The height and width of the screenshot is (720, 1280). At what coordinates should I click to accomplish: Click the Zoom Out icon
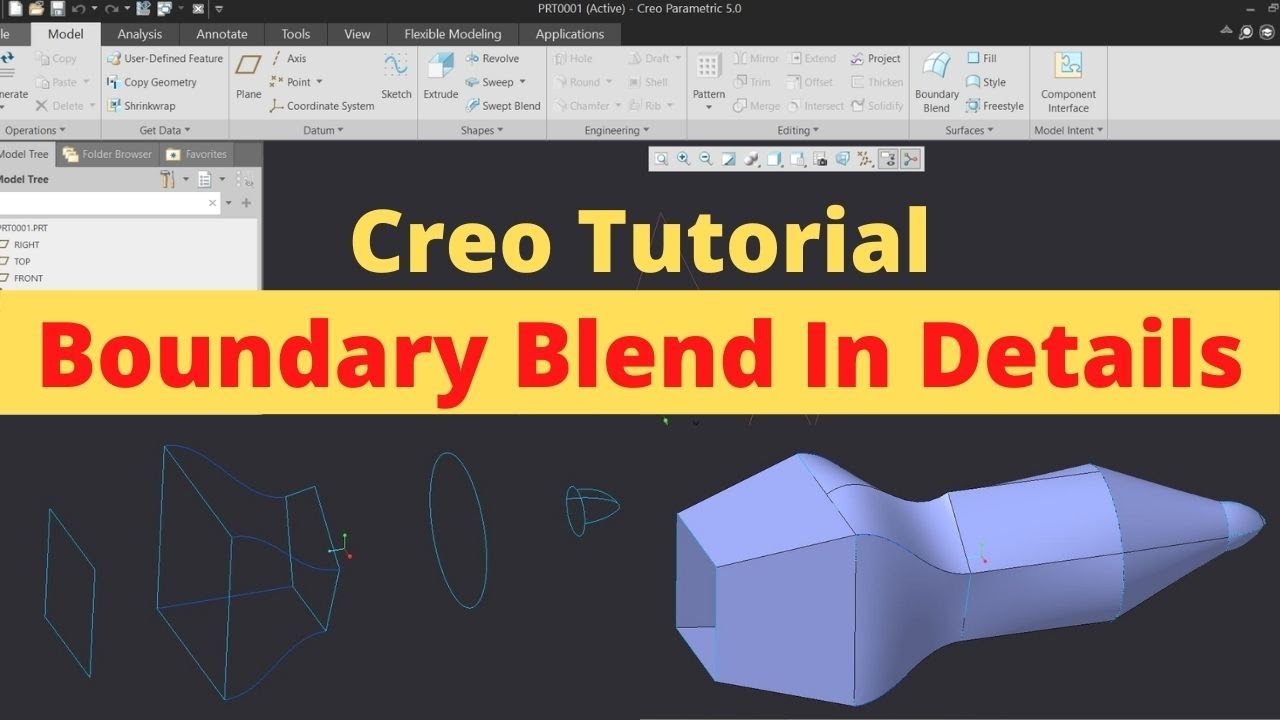(x=706, y=159)
